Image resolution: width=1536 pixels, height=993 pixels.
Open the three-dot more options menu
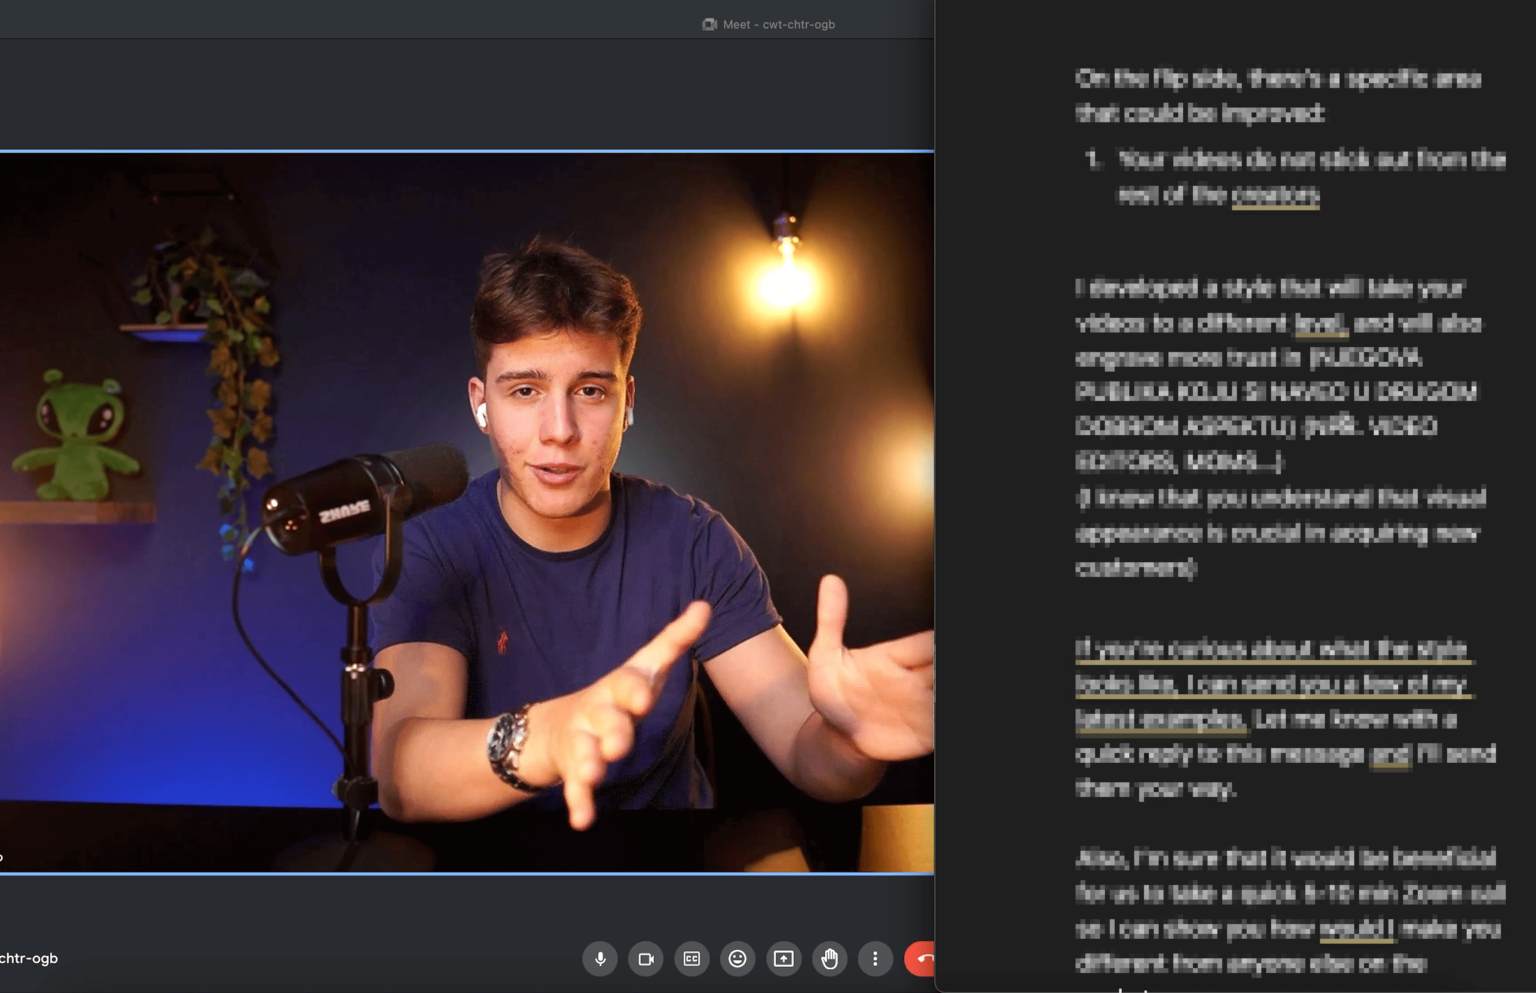(875, 959)
